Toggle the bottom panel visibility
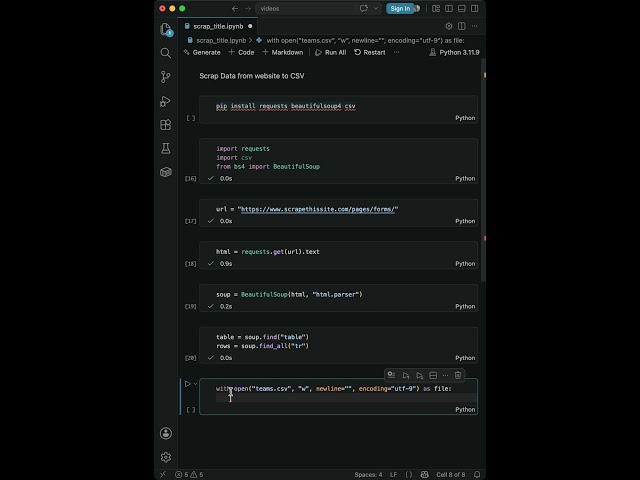 pos(462,9)
